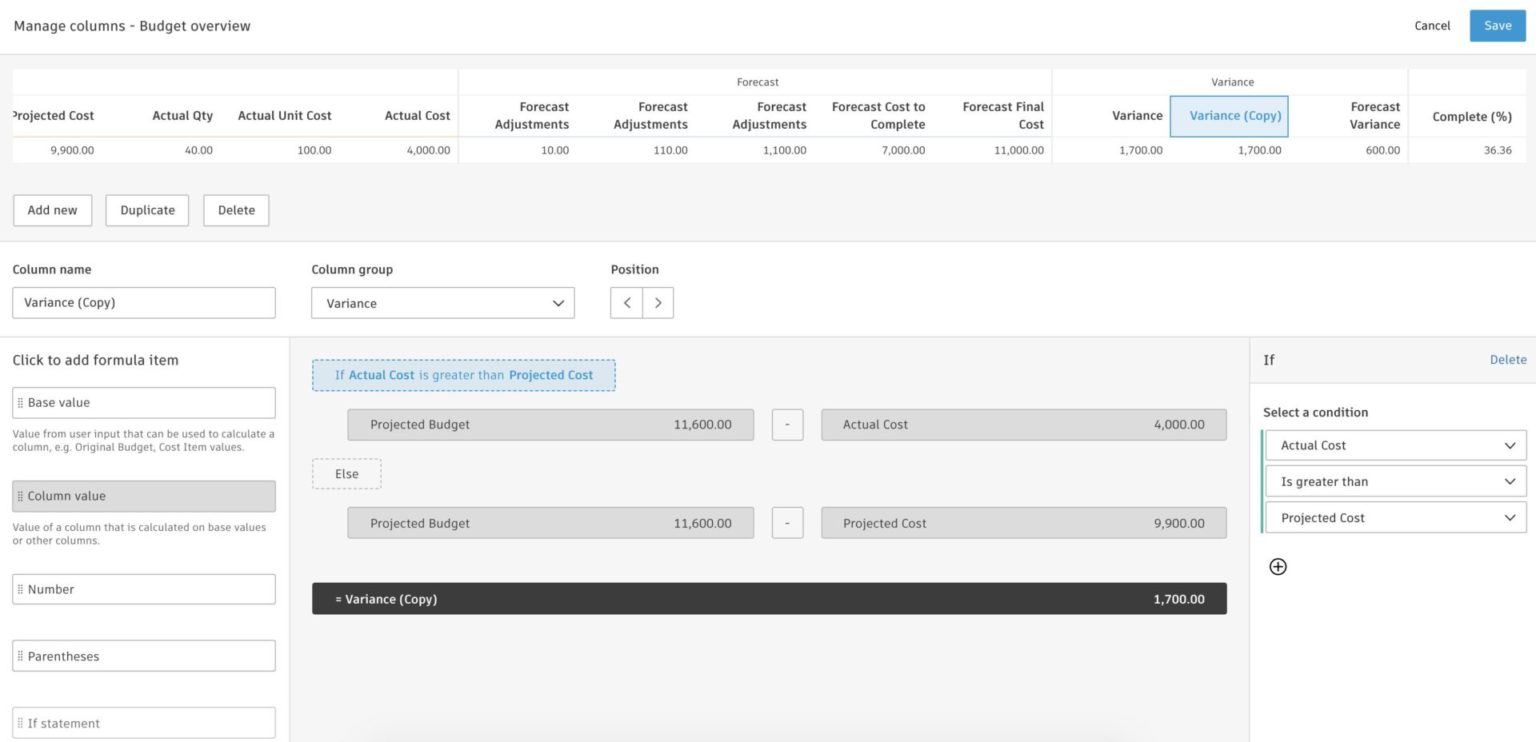Viewport: 1536px width, 742px height.
Task: Click the minus operator in If branch
Action: [x=788, y=425]
